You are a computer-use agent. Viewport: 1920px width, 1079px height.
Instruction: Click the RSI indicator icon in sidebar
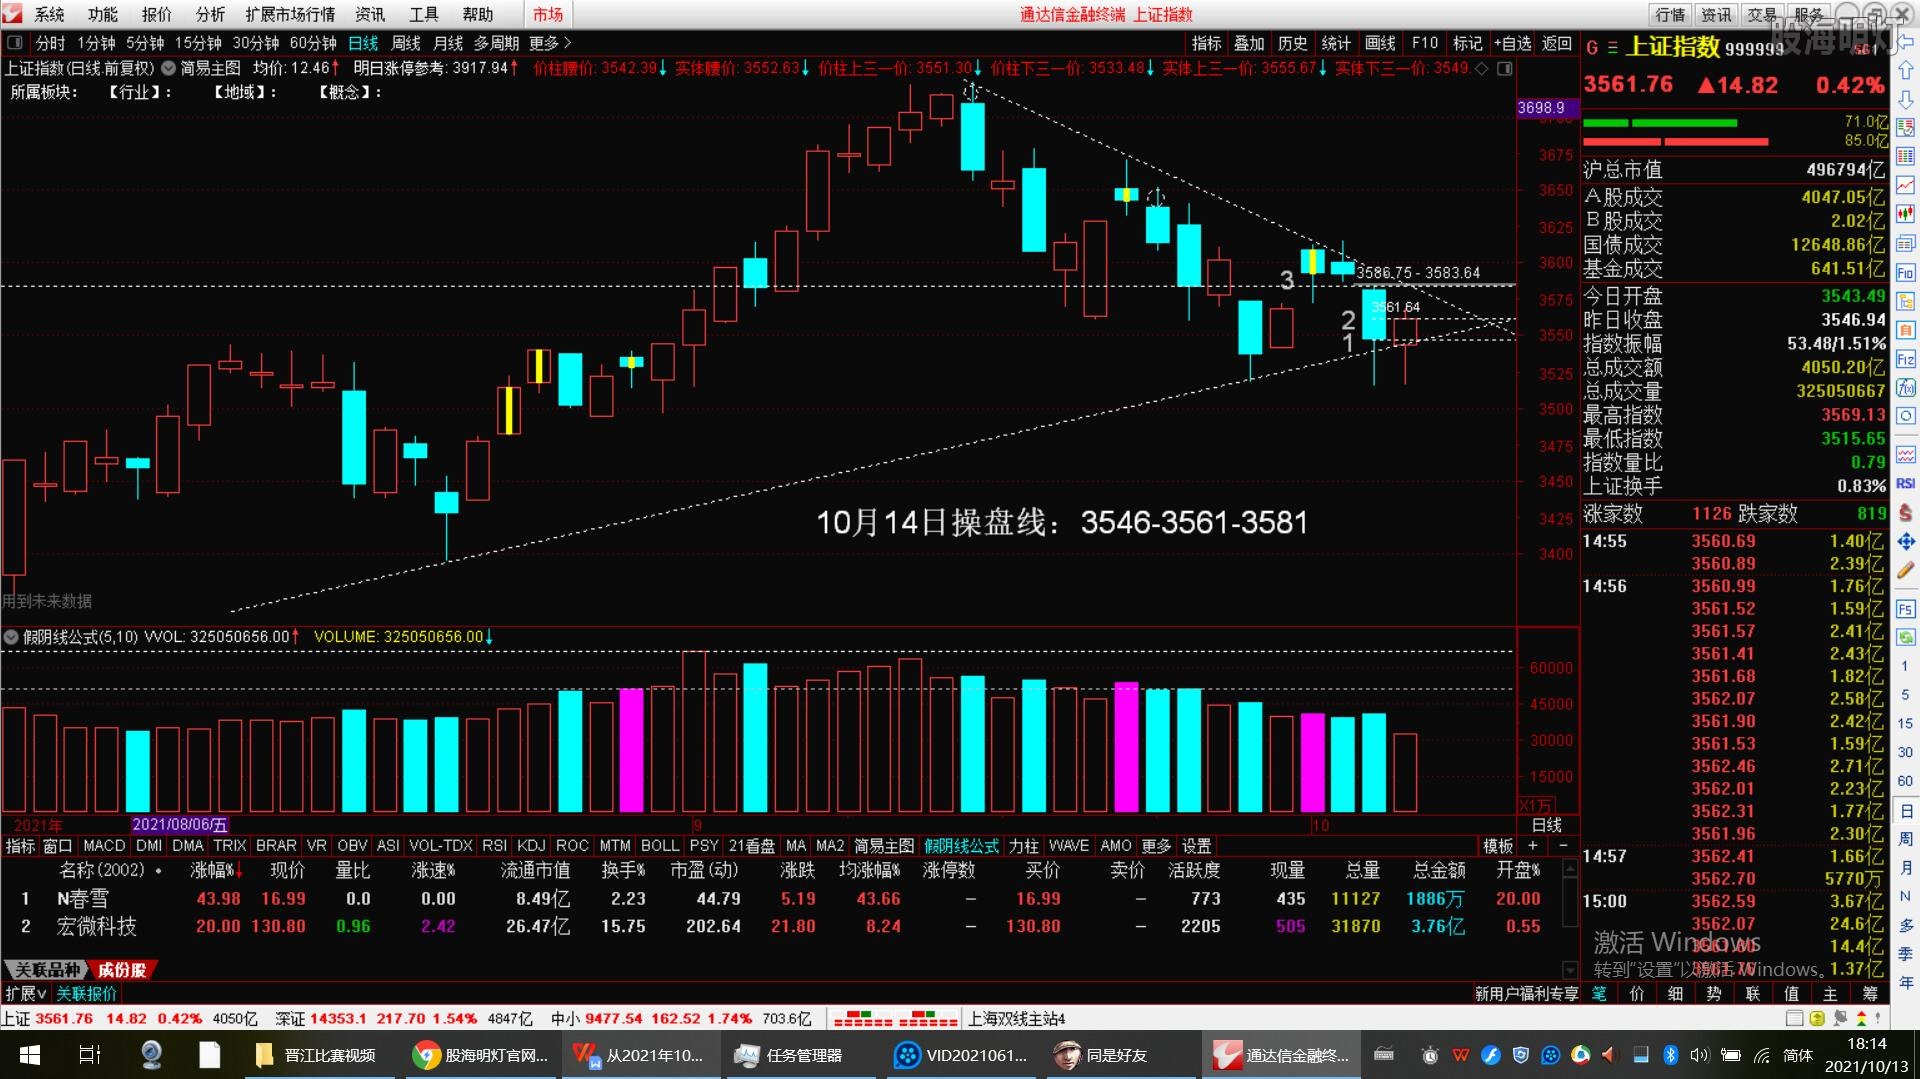click(1905, 484)
